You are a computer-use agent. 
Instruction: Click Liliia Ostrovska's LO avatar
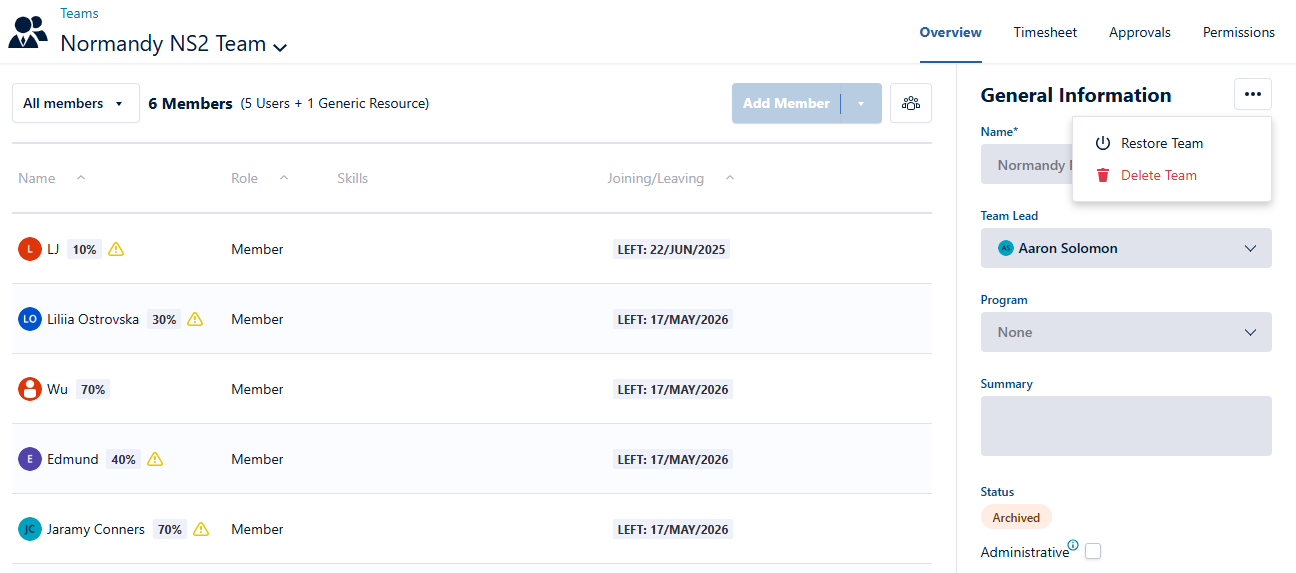point(30,319)
